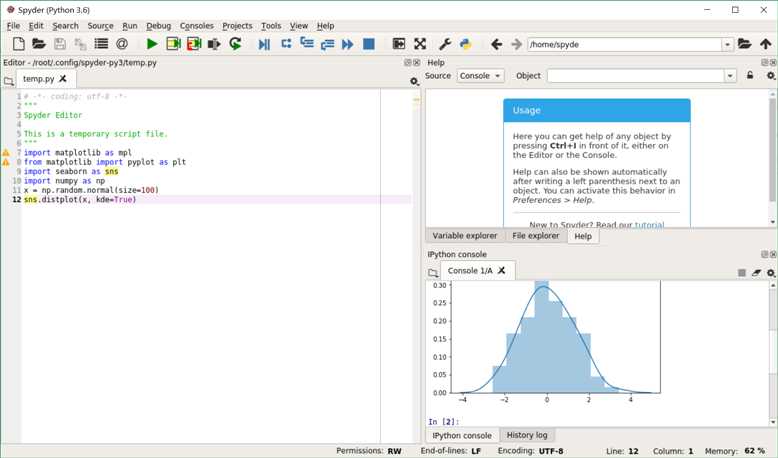Click the IPython console vertical scrollbar
The image size is (778, 458).
click(773, 353)
